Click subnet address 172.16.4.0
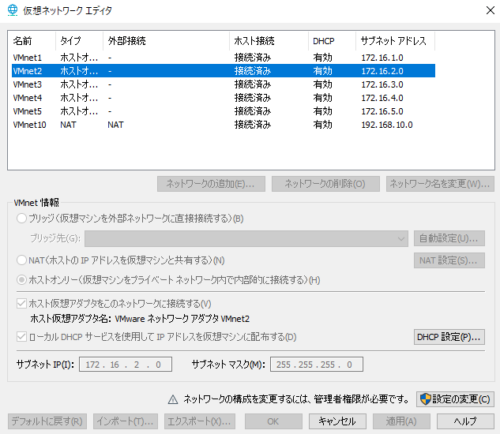 [x=382, y=98]
